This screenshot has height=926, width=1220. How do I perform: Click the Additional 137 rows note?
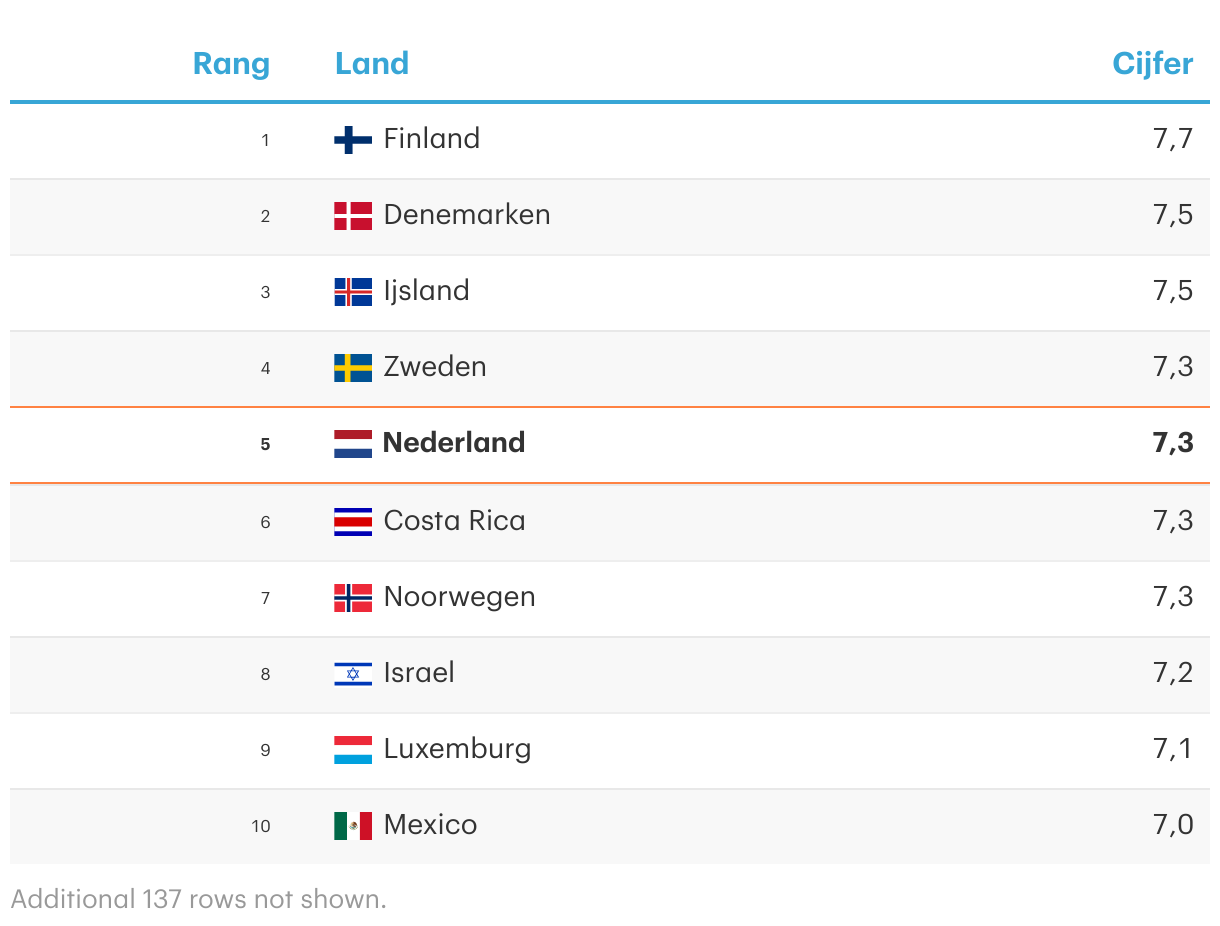(x=198, y=899)
